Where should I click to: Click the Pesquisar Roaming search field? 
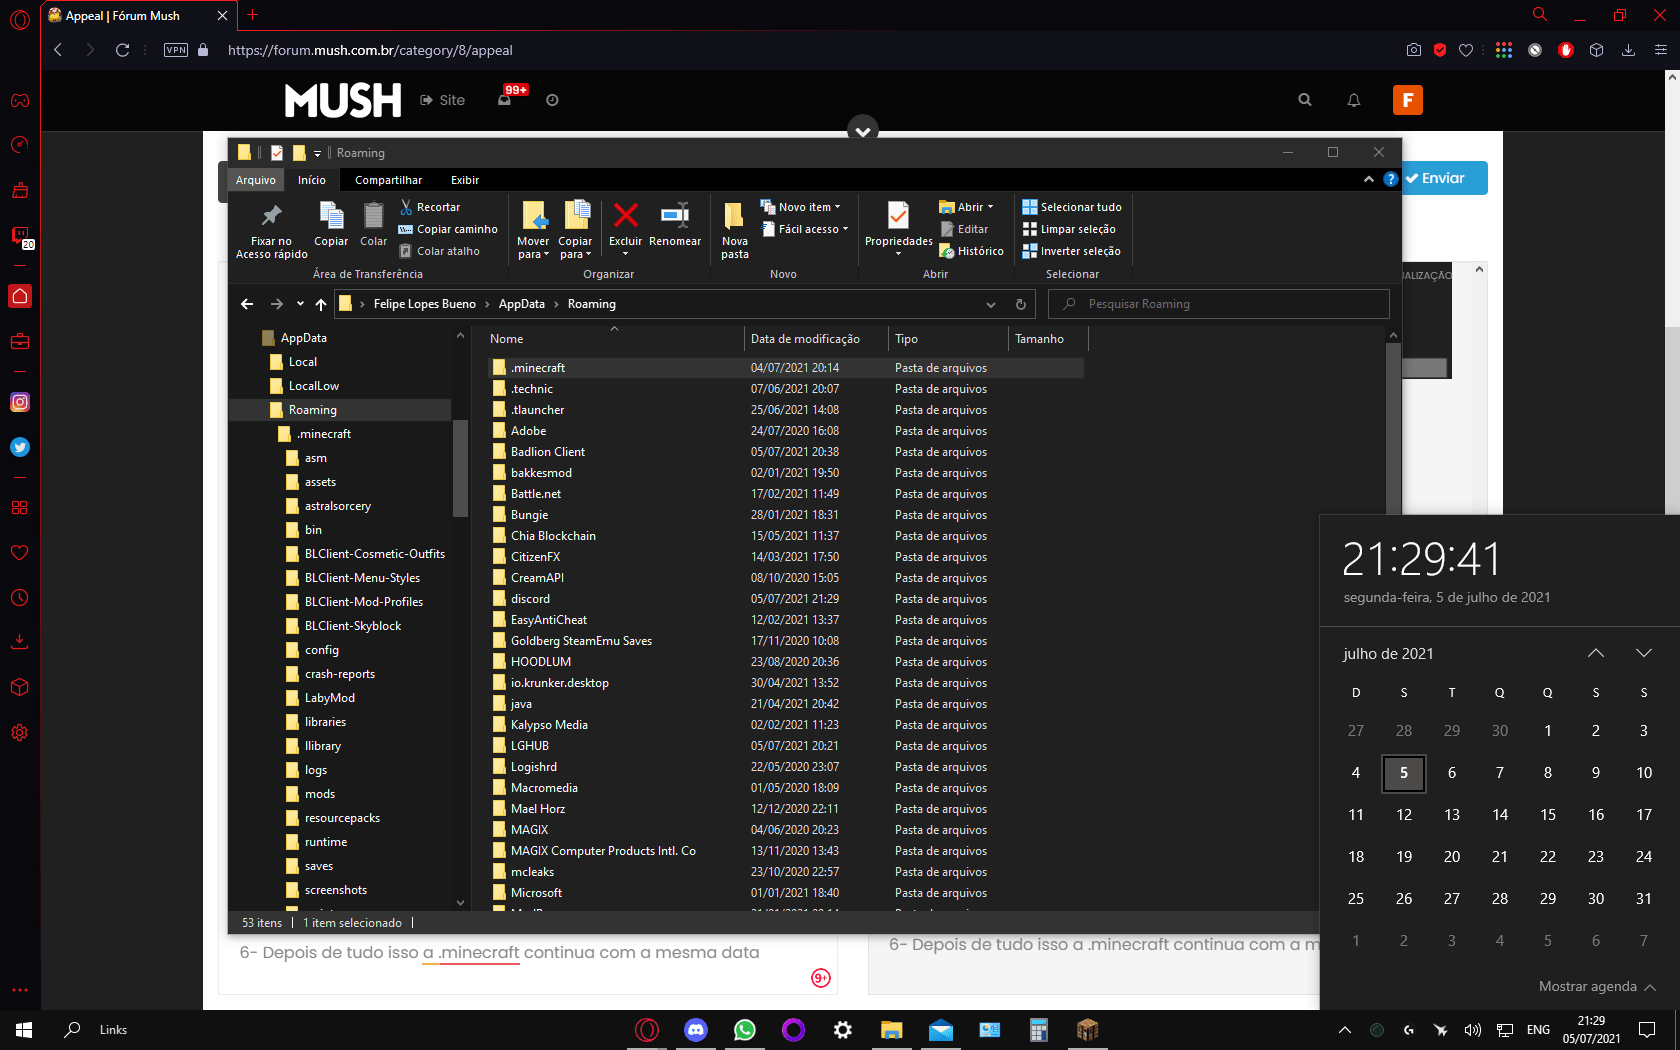point(1219,304)
